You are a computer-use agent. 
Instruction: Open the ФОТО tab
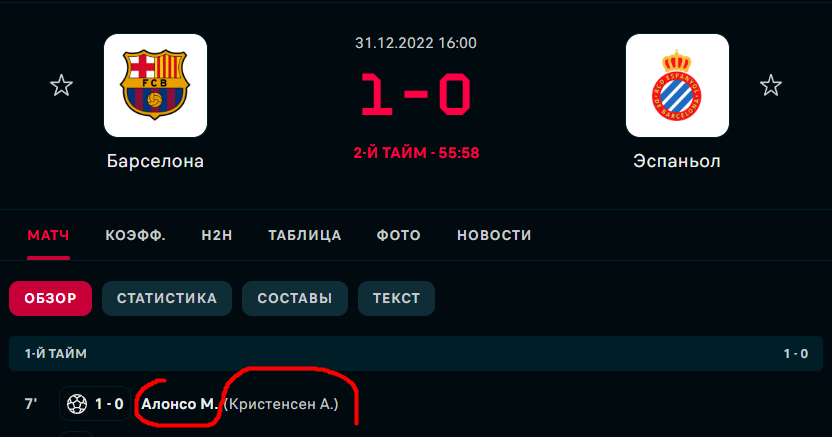[398, 235]
